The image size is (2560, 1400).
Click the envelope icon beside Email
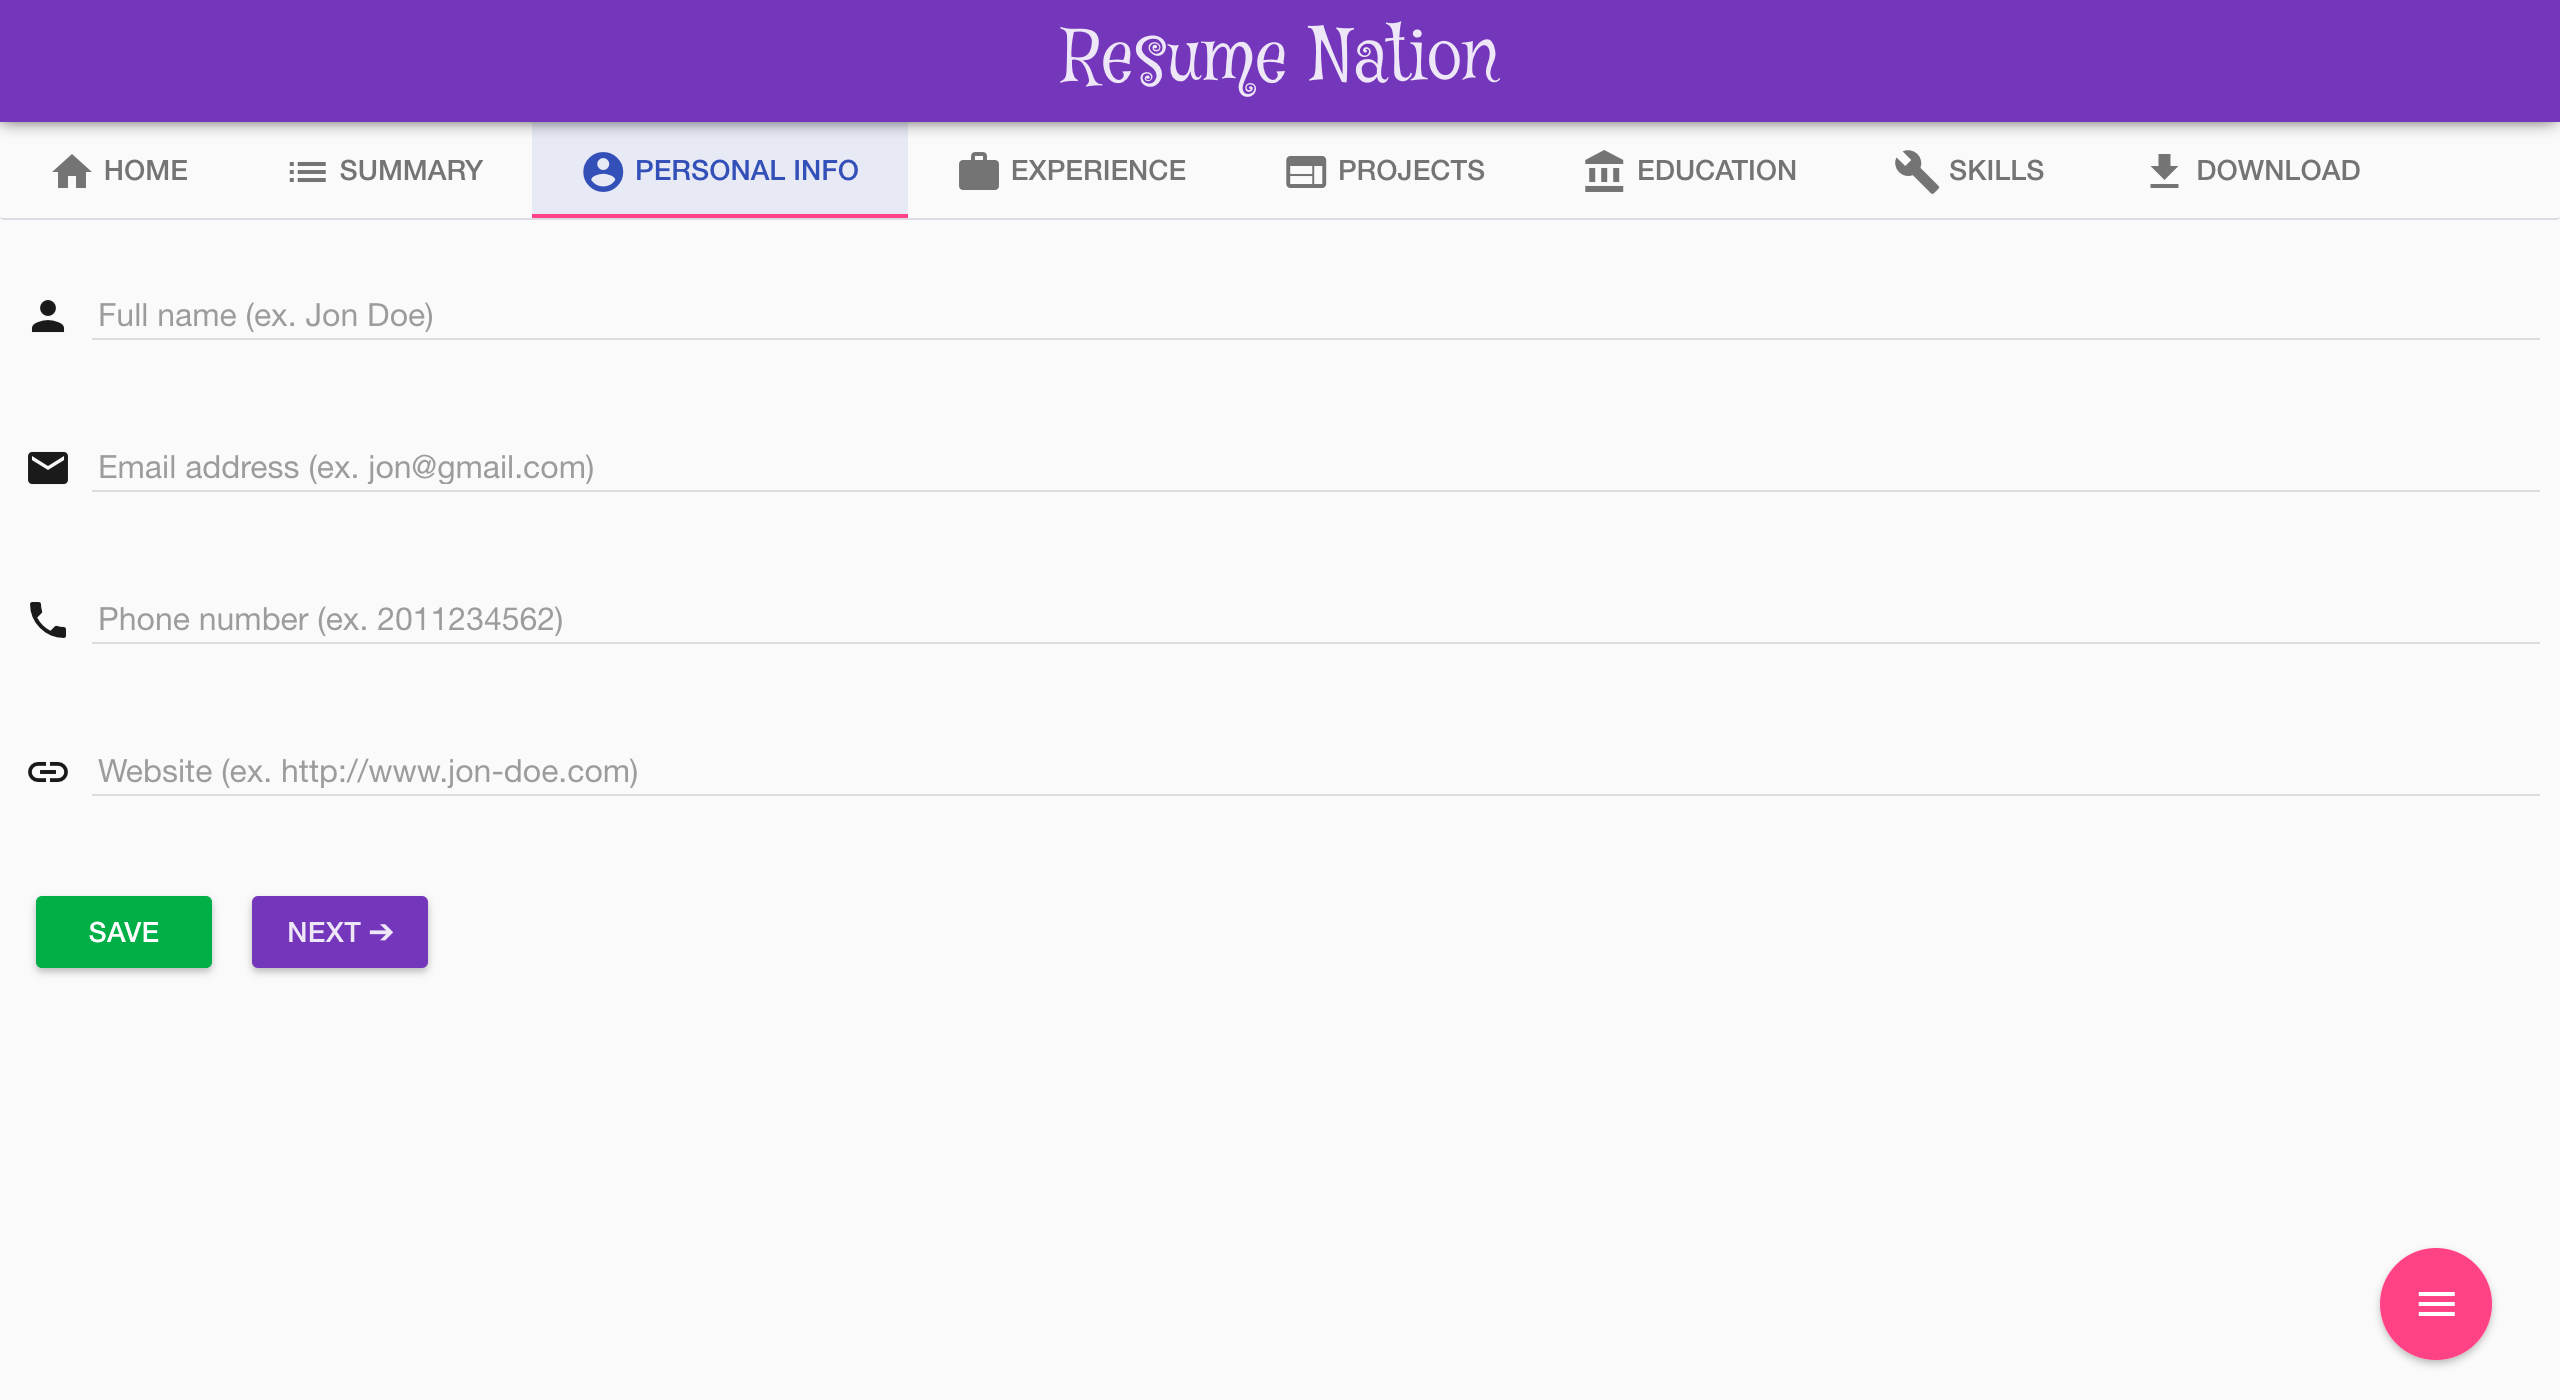pos(48,467)
